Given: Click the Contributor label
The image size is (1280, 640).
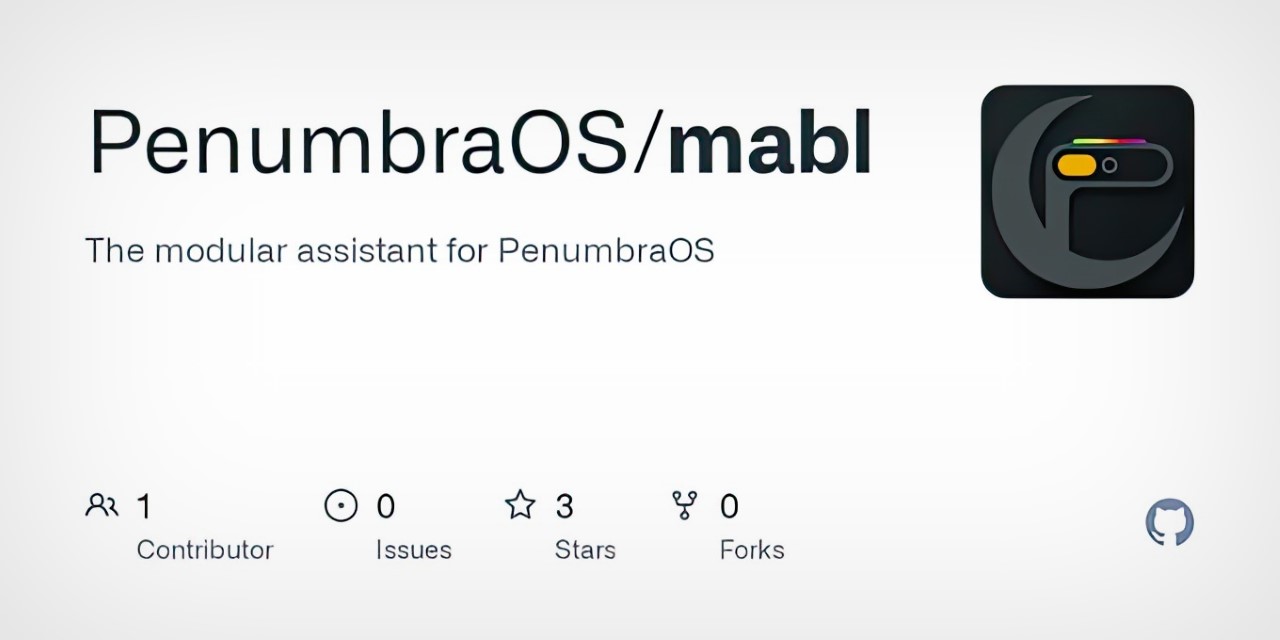Looking at the screenshot, I should click(x=205, y=550).
